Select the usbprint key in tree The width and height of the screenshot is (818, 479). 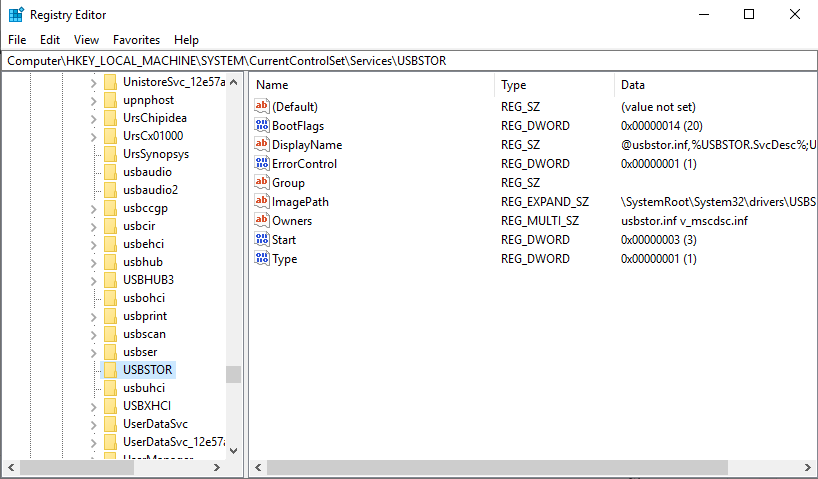pyautogui.click(x=145, y=316)
